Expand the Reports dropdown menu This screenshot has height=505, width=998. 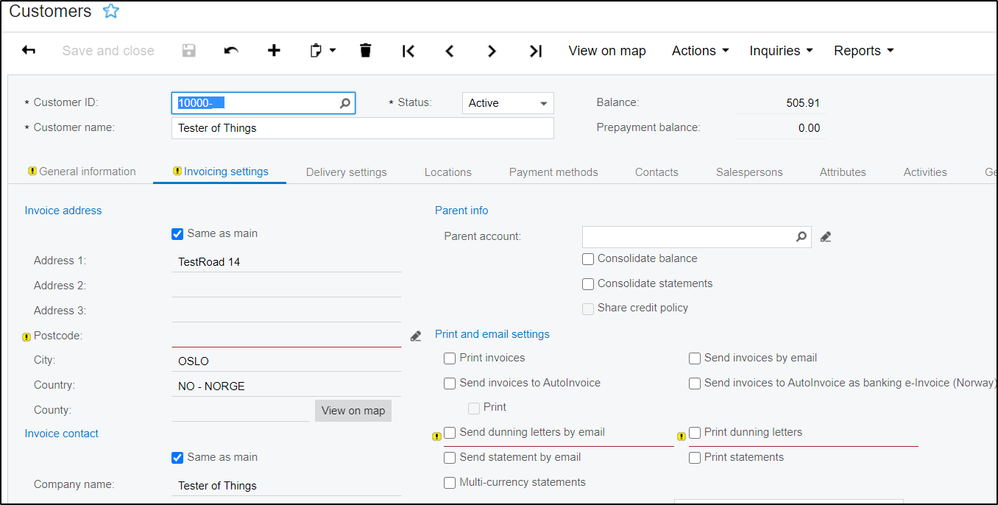tap(863, 51)
